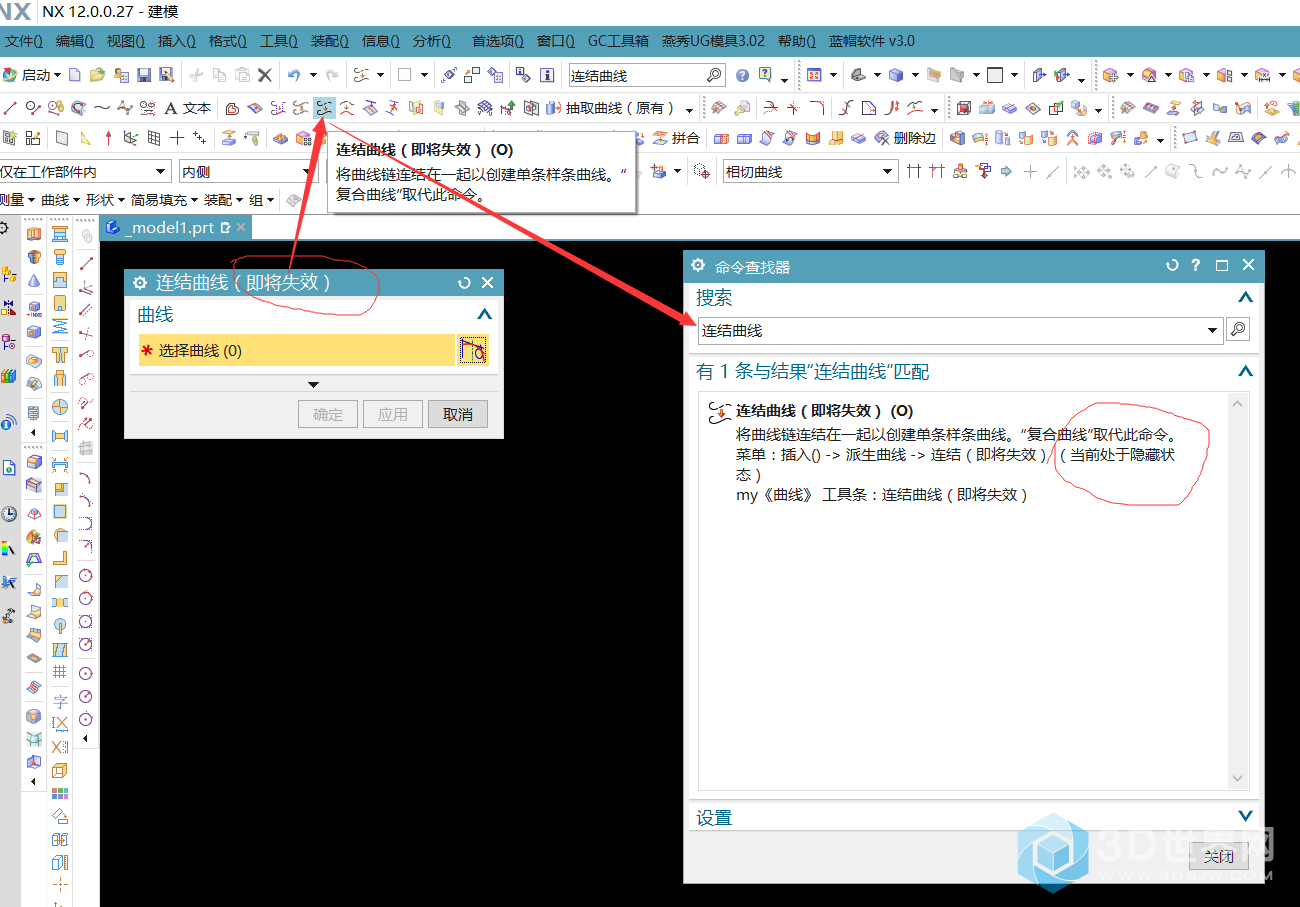Open the 文件 menu
Viewport: 1300px width, 907px height.
click(x=24, y=41)
